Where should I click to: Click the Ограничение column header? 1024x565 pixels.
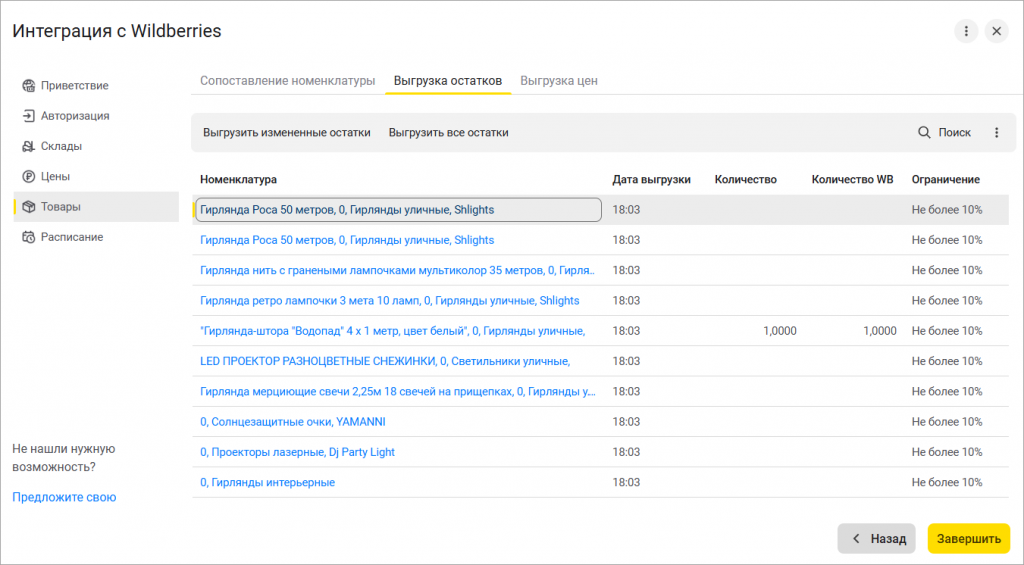[946, 180]
